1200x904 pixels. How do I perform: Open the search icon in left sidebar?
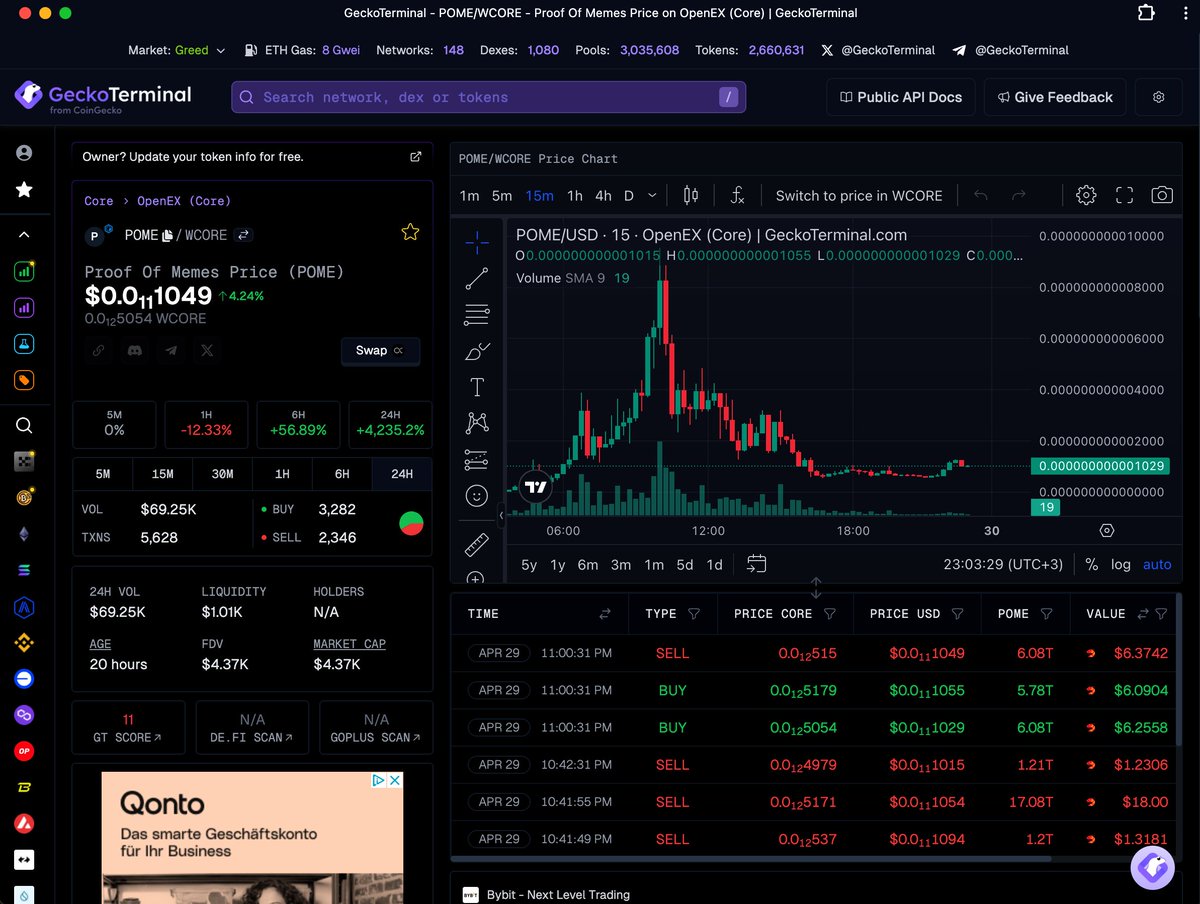(24, 425)
